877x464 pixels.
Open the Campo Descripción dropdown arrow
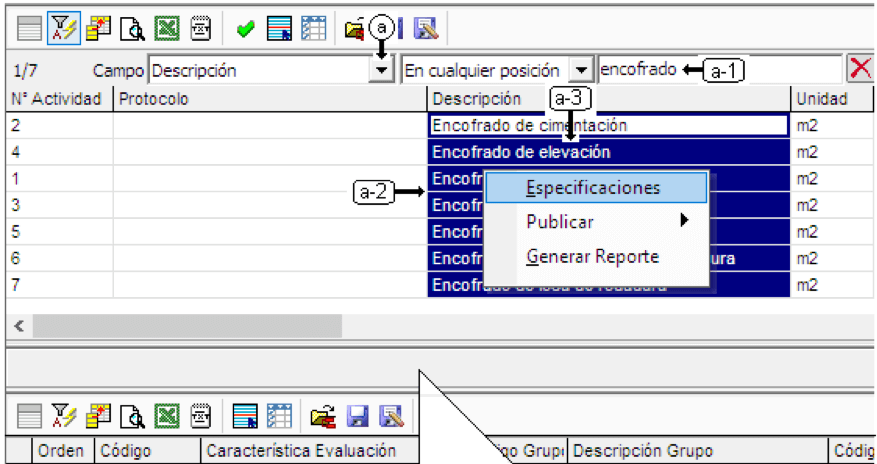tap(381, 71)
